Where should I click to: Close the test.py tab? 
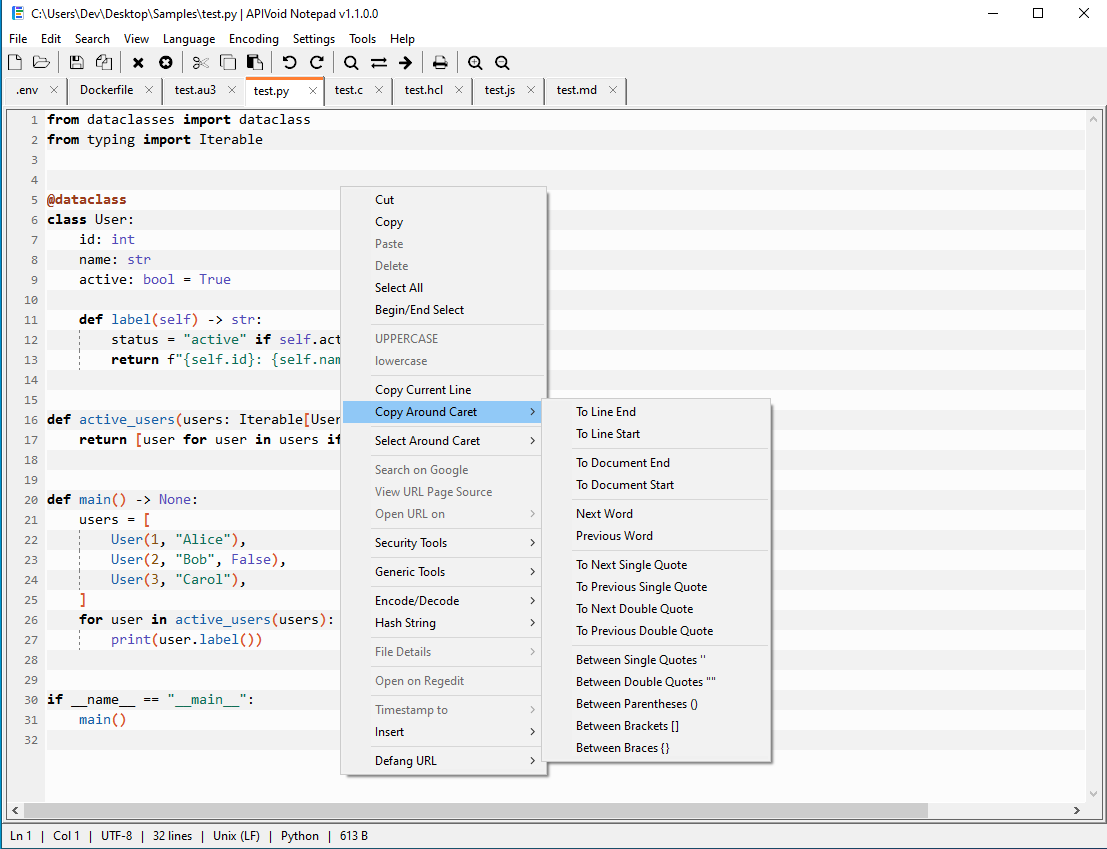coord(313,90)
